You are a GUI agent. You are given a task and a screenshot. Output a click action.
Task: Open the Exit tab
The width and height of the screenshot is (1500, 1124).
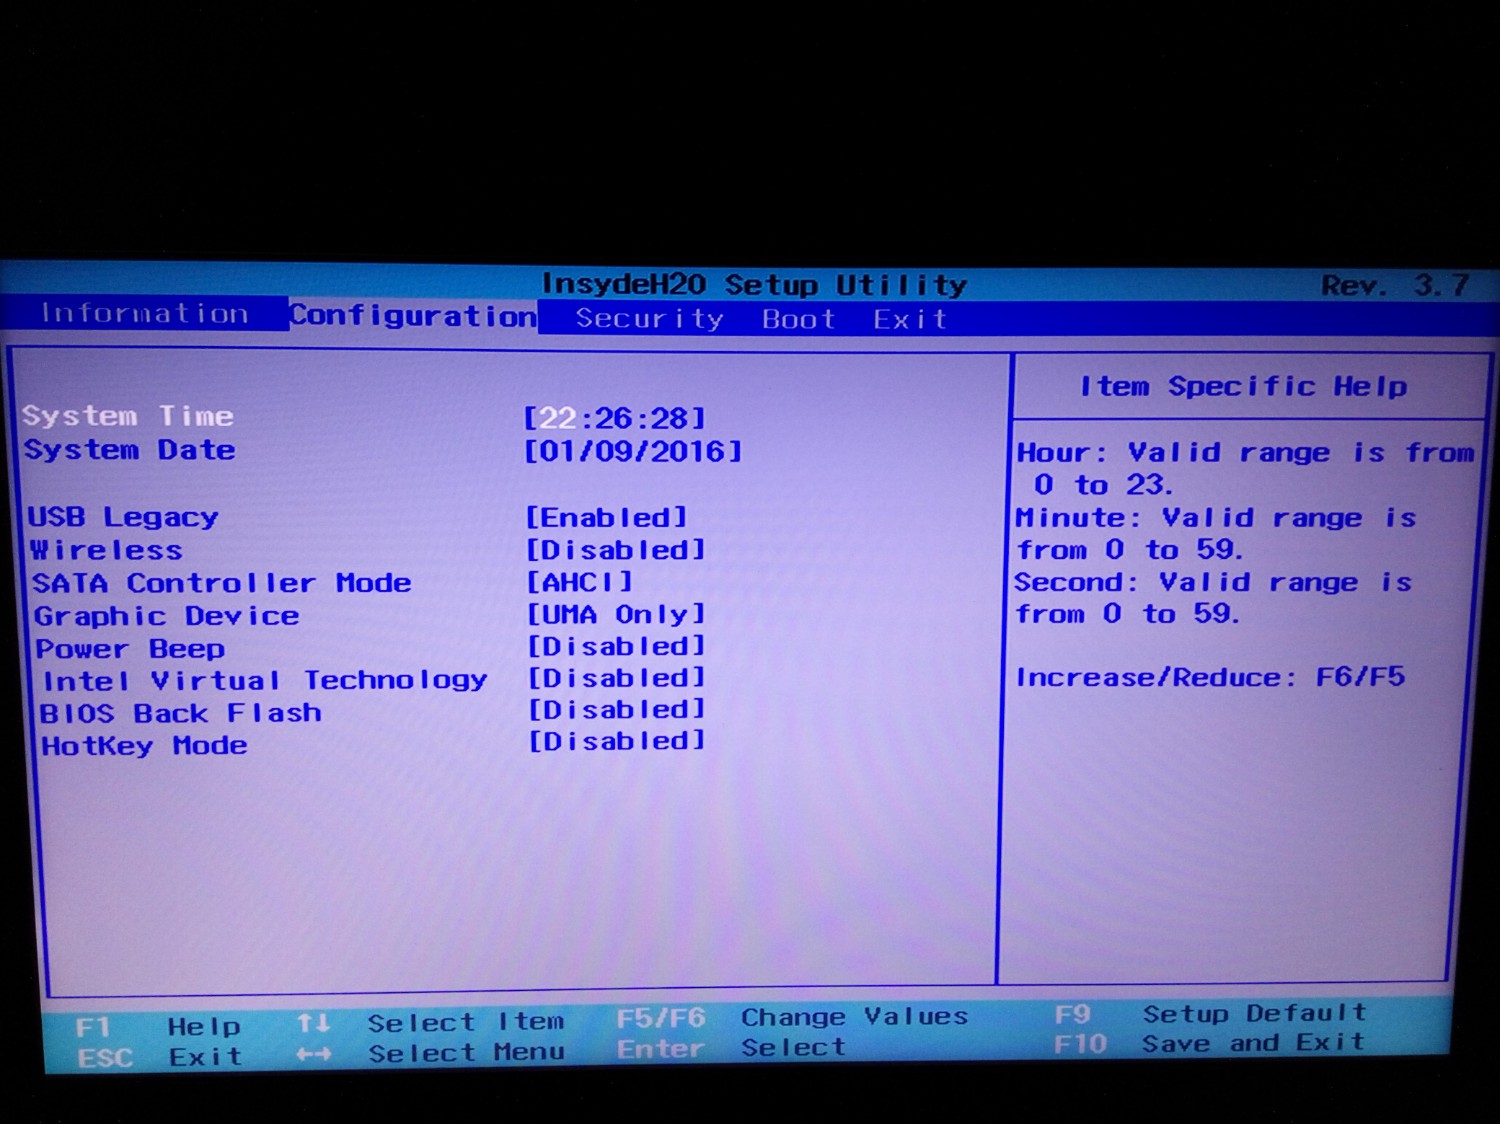(x=910, y=319)
